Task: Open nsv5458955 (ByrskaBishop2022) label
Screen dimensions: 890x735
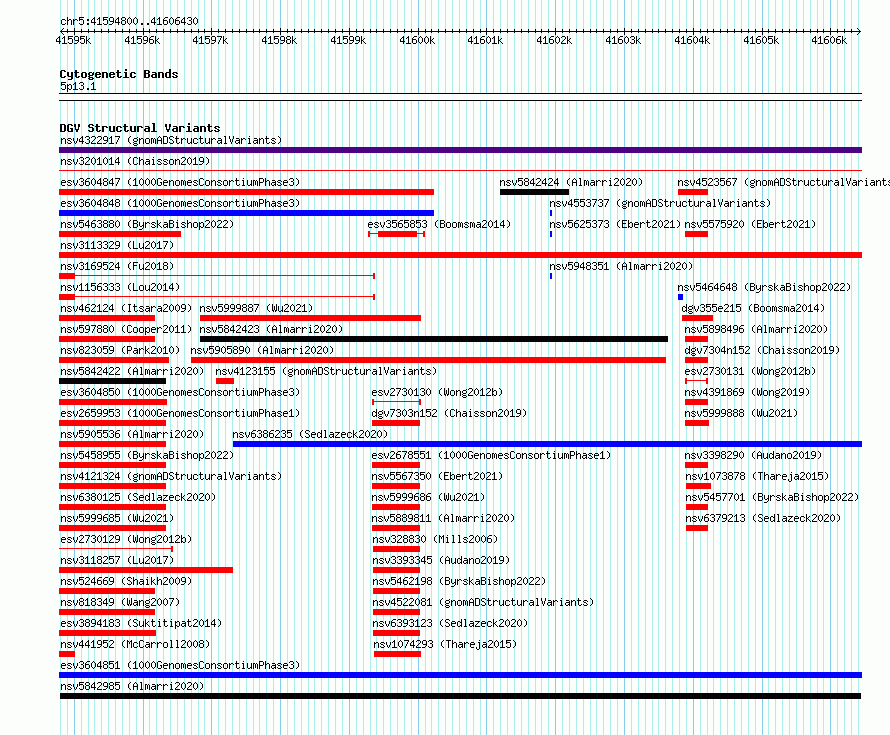Action: [x=147, y=455]
